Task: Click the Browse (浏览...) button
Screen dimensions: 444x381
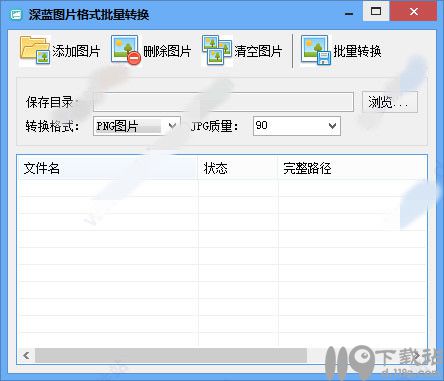Action: (x=390, y=102)
